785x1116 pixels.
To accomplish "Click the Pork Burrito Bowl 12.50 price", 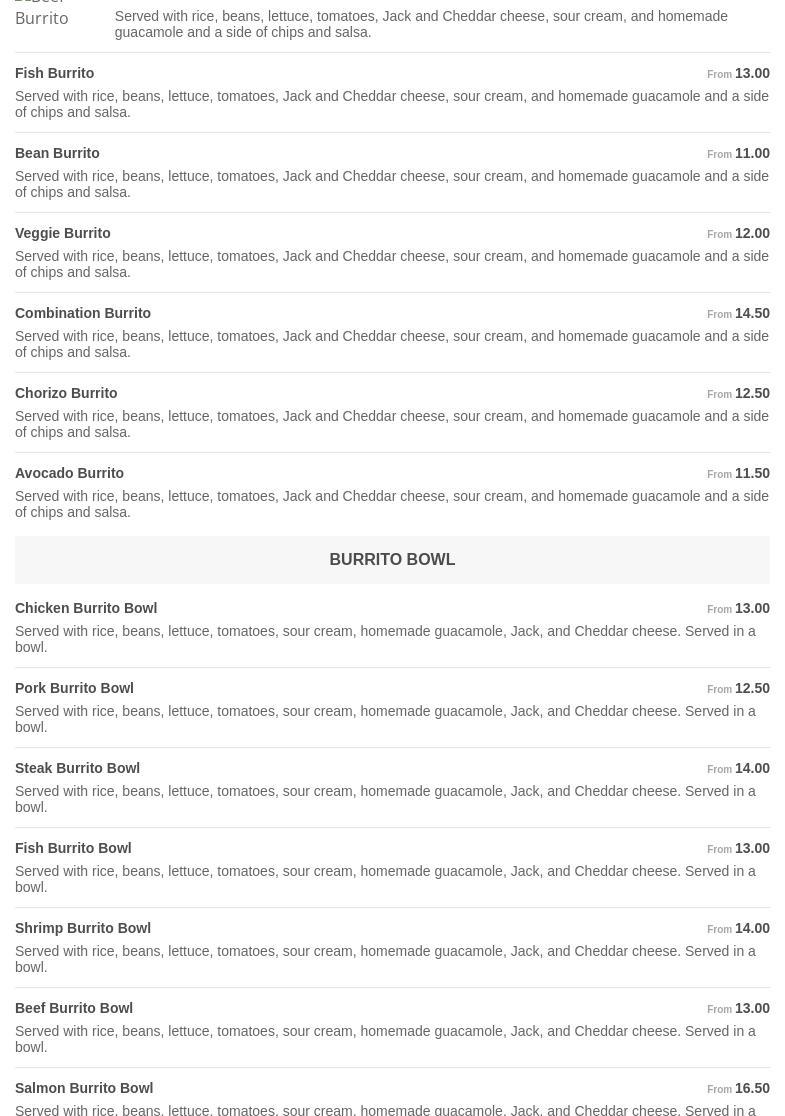I will pos(751,688).
